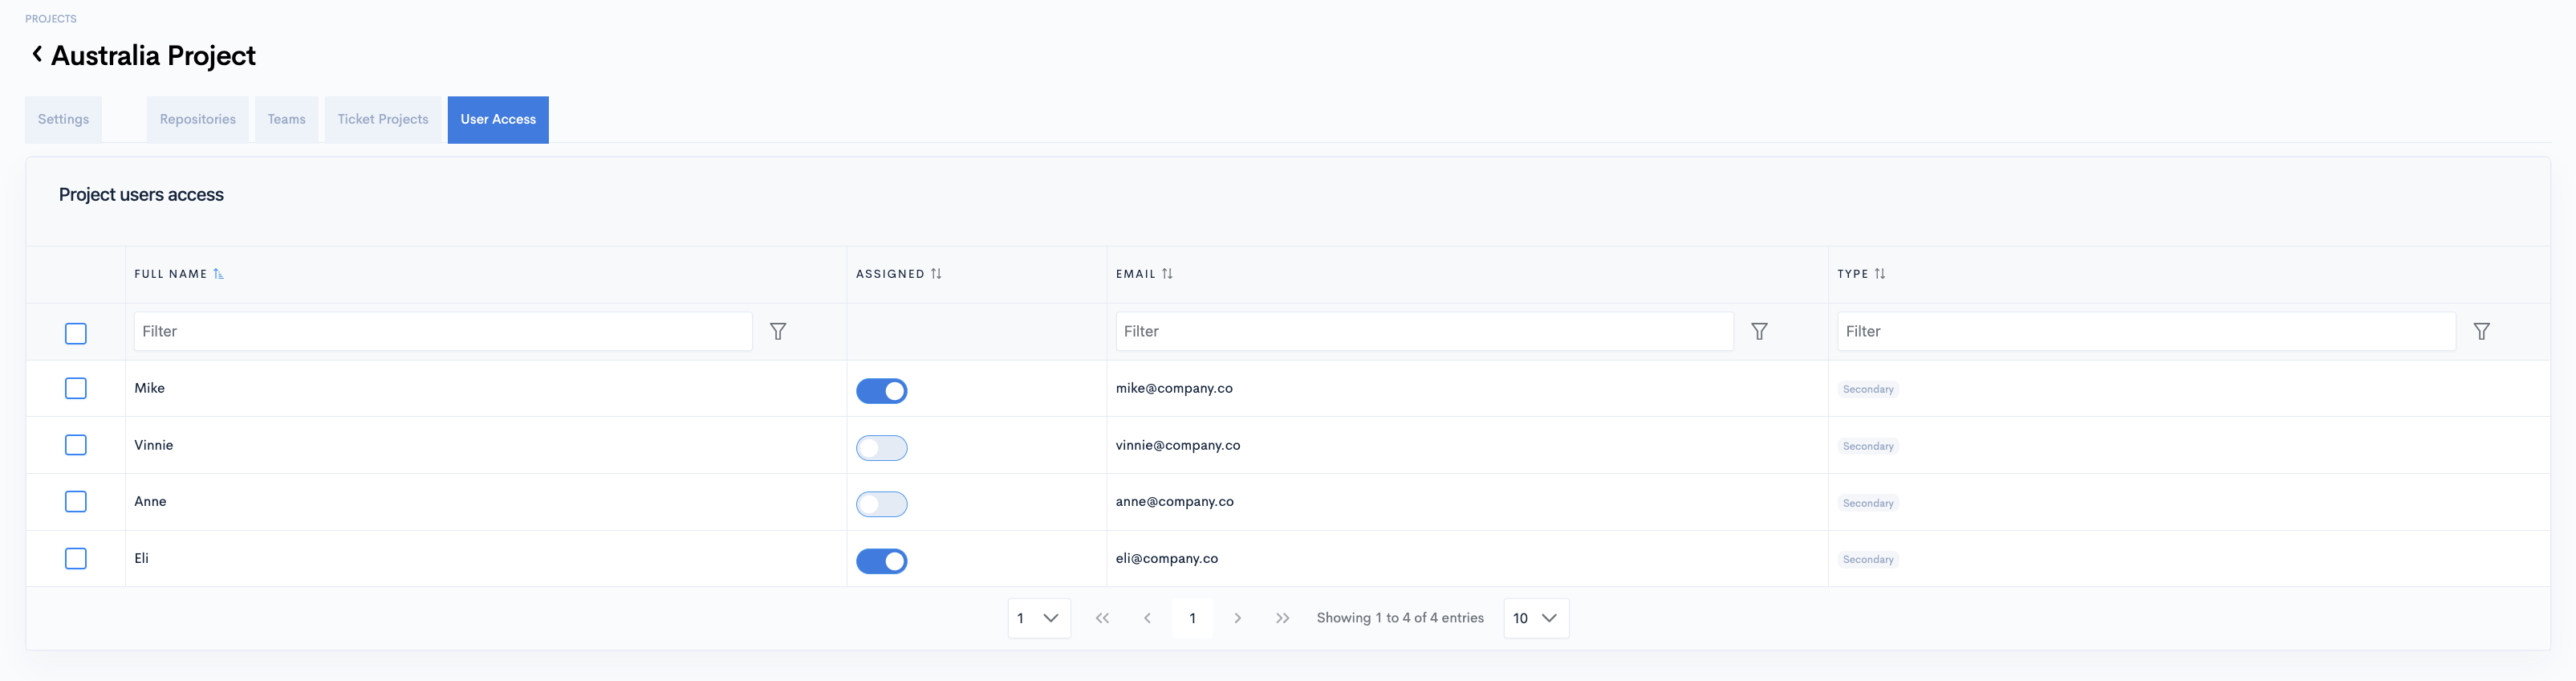
Task: Click current page number 1 button
Action: point(1192,618)
